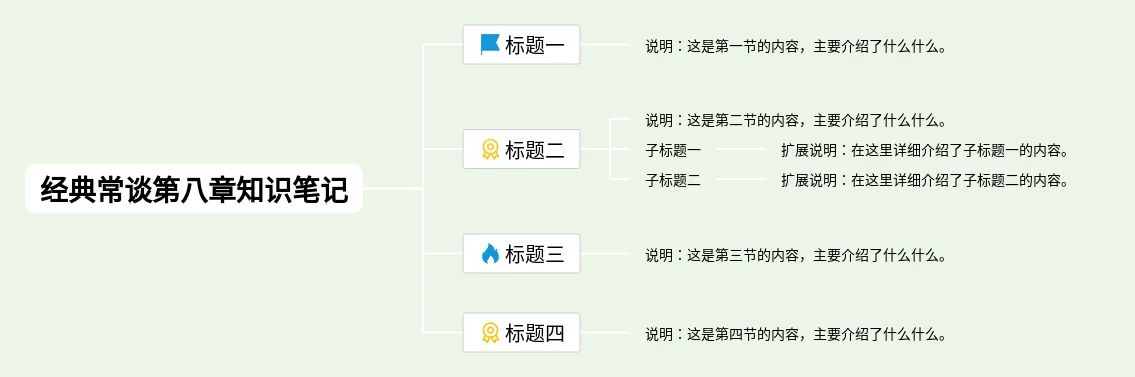Click the 第四节 description note
This screenshot has width=1135, height=377.
tap(796, 334)
